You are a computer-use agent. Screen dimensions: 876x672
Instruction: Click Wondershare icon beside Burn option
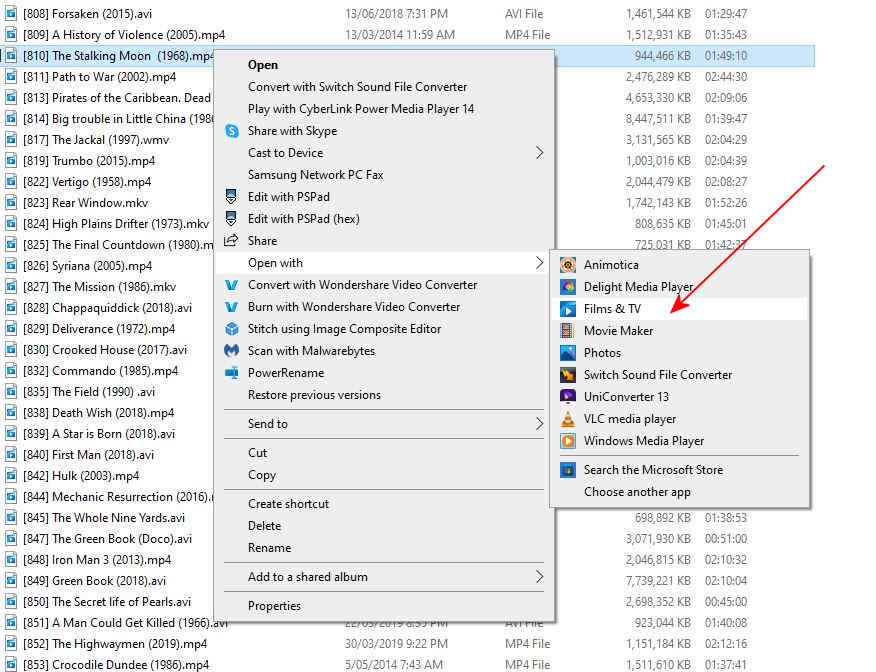[x=231, y=307]
